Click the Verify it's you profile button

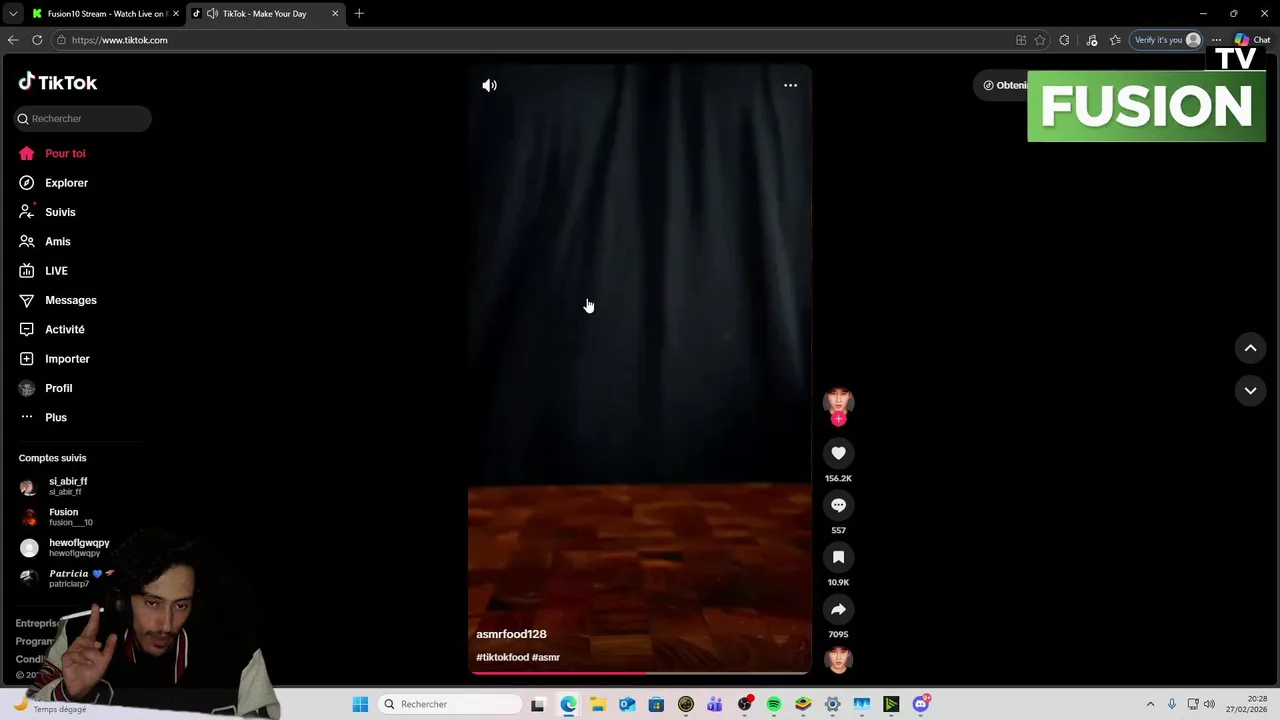pos(1166,40)
